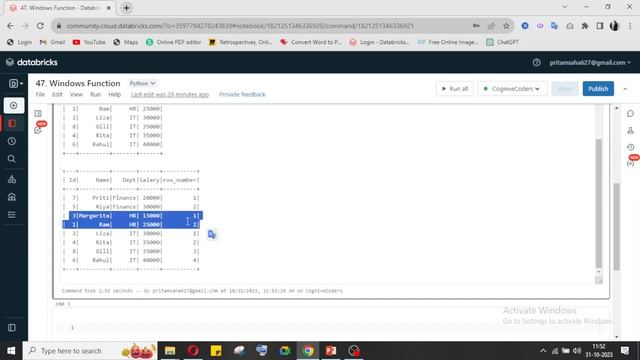This screenshot has height=360, width=640.
Task: Bookmark this page with the star icon
Action: (506, 26)
